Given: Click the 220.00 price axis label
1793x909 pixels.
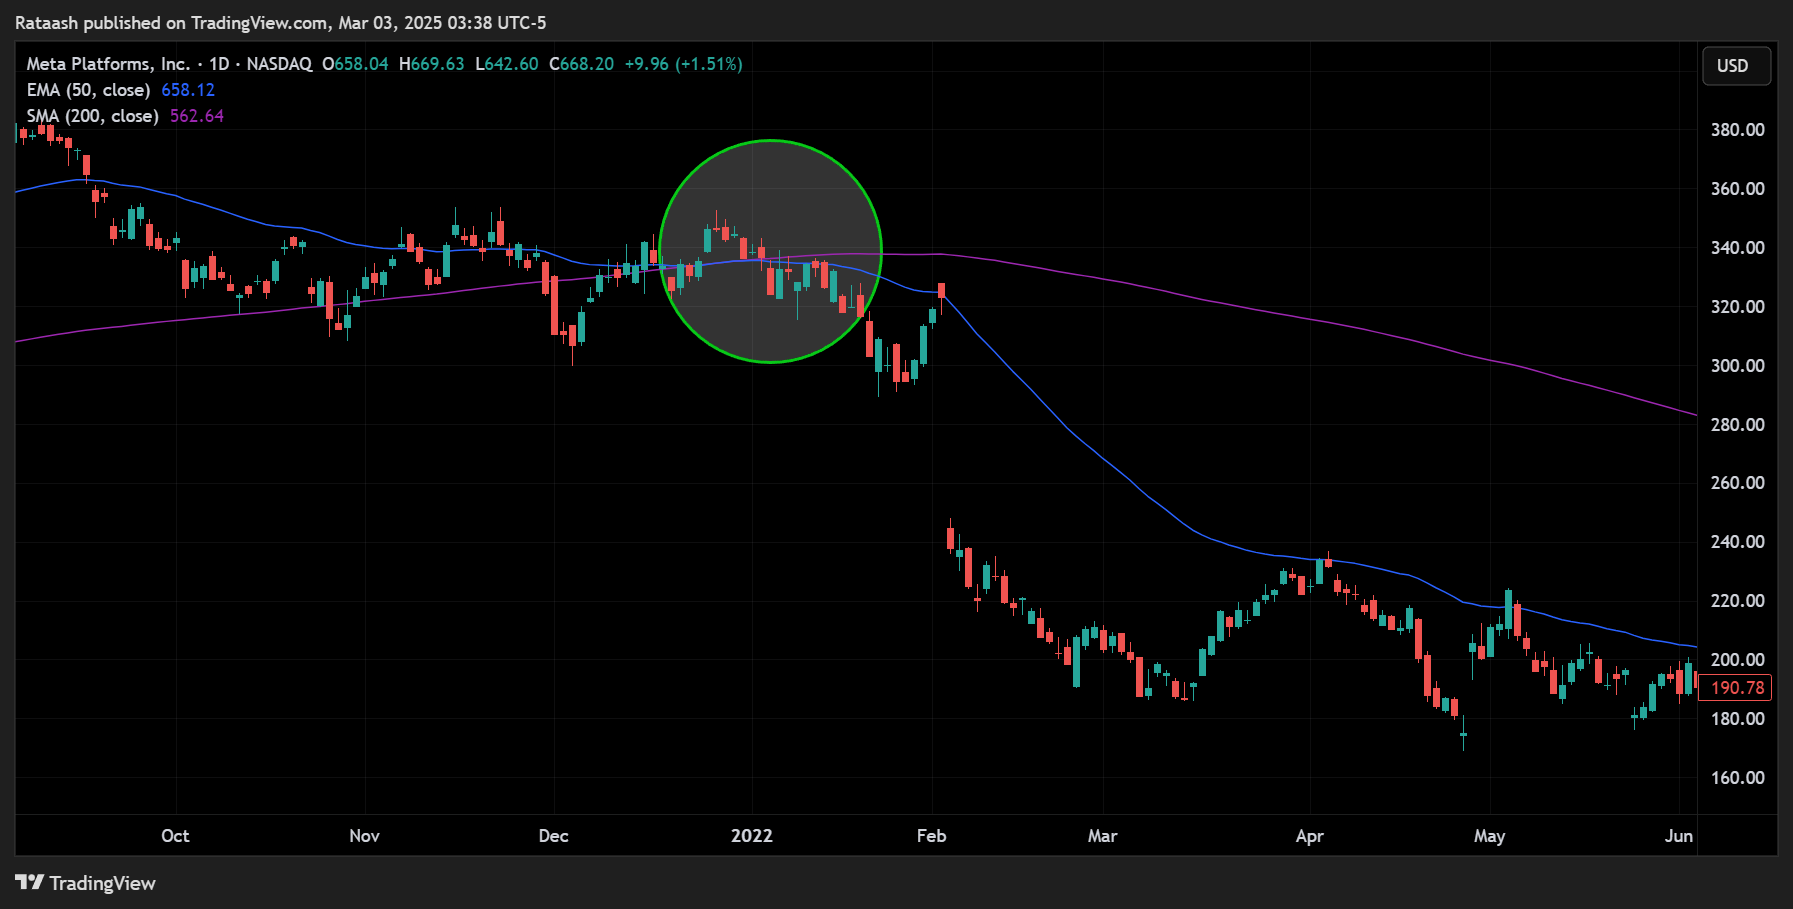Looking at the screenshot, I should point(1737,601).
